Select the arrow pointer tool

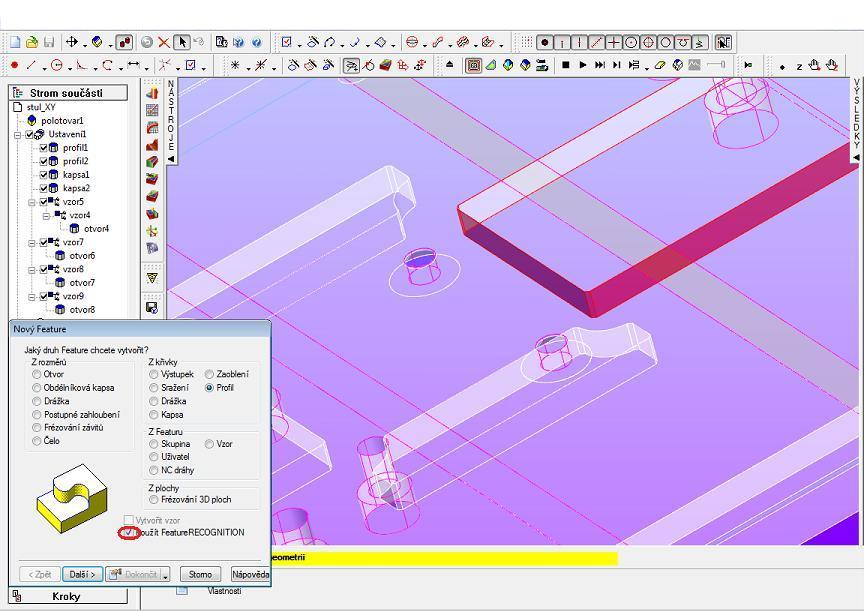(x=181, y=42)
